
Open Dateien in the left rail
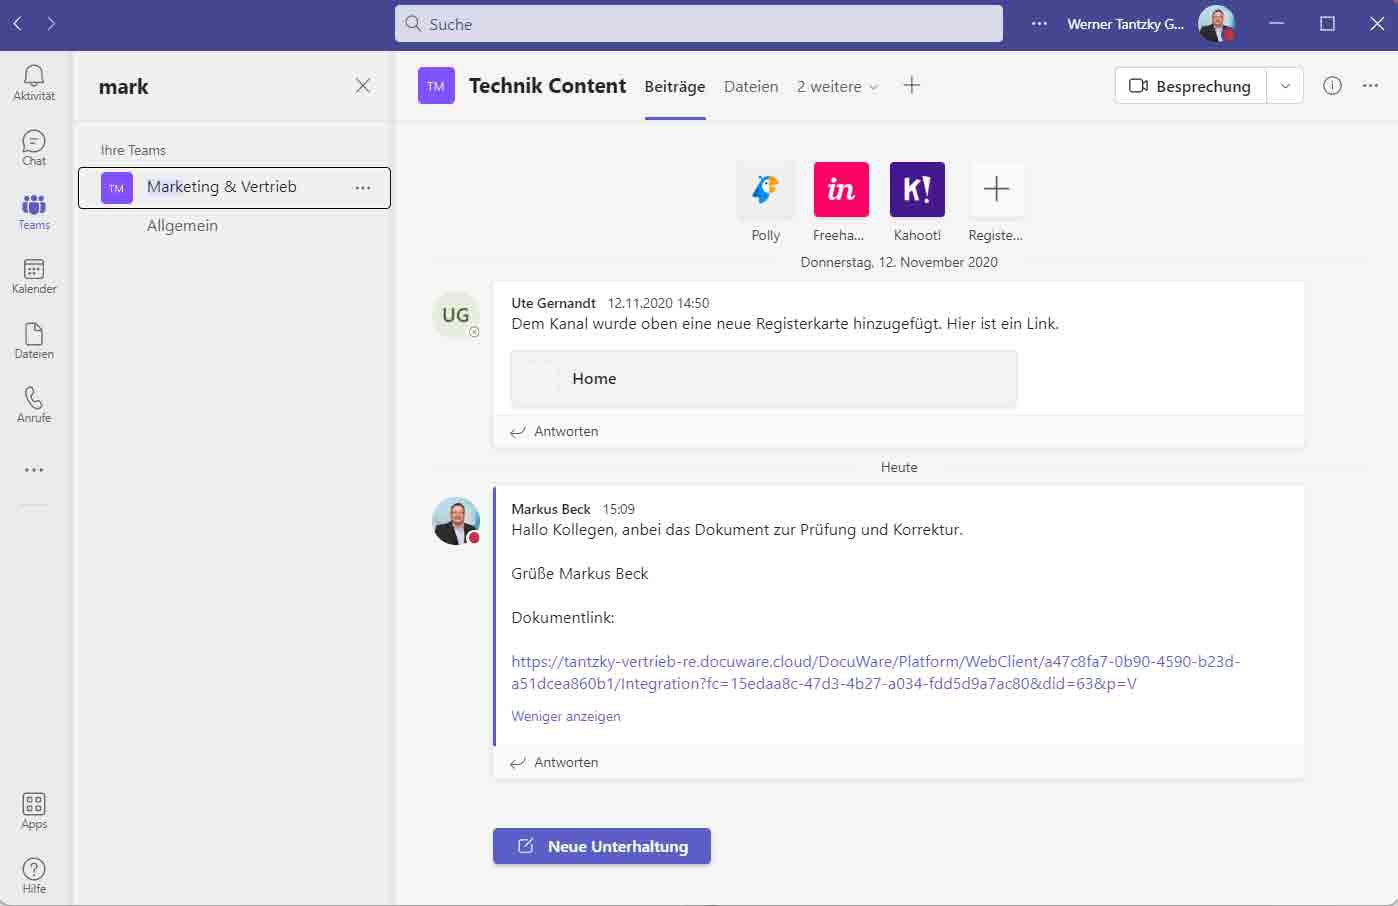34,341
